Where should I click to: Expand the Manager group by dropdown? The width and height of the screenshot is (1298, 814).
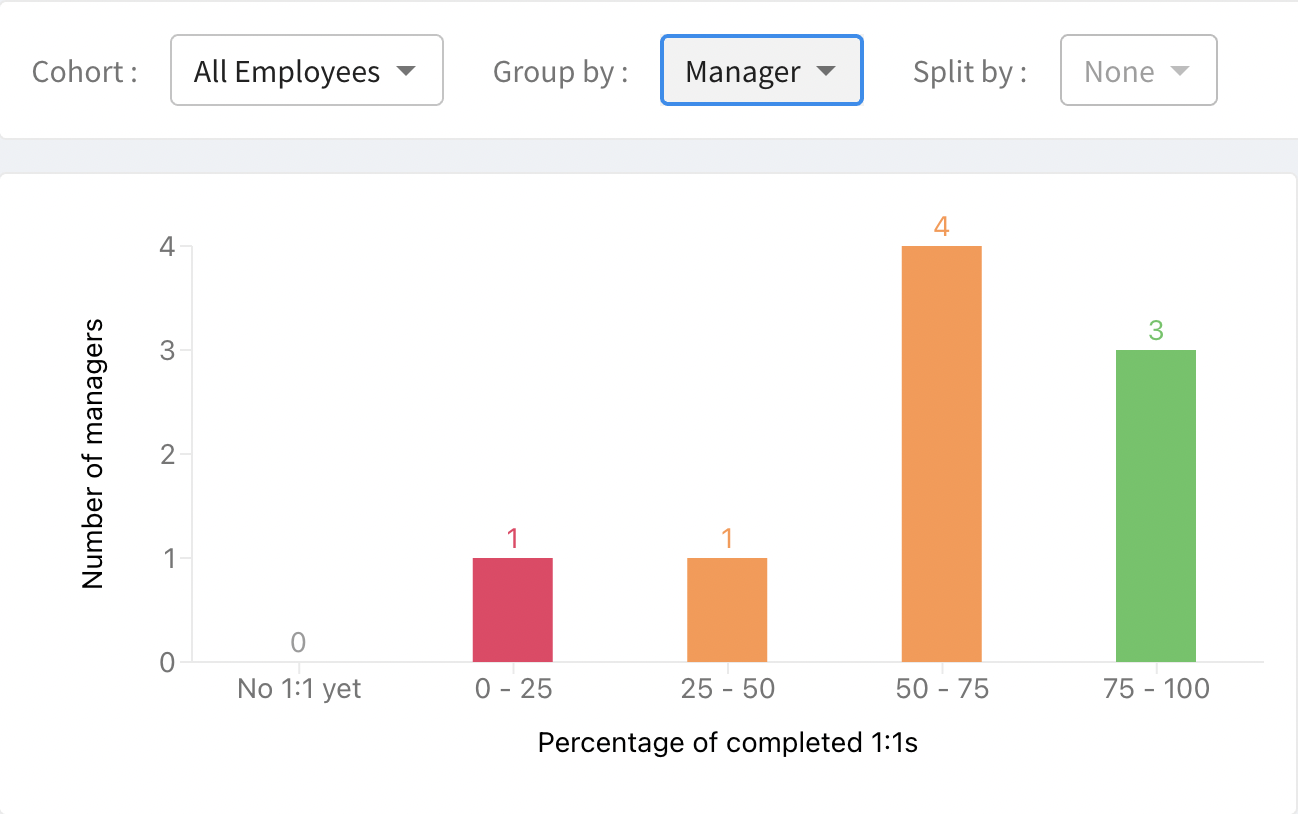click(761, 70)
